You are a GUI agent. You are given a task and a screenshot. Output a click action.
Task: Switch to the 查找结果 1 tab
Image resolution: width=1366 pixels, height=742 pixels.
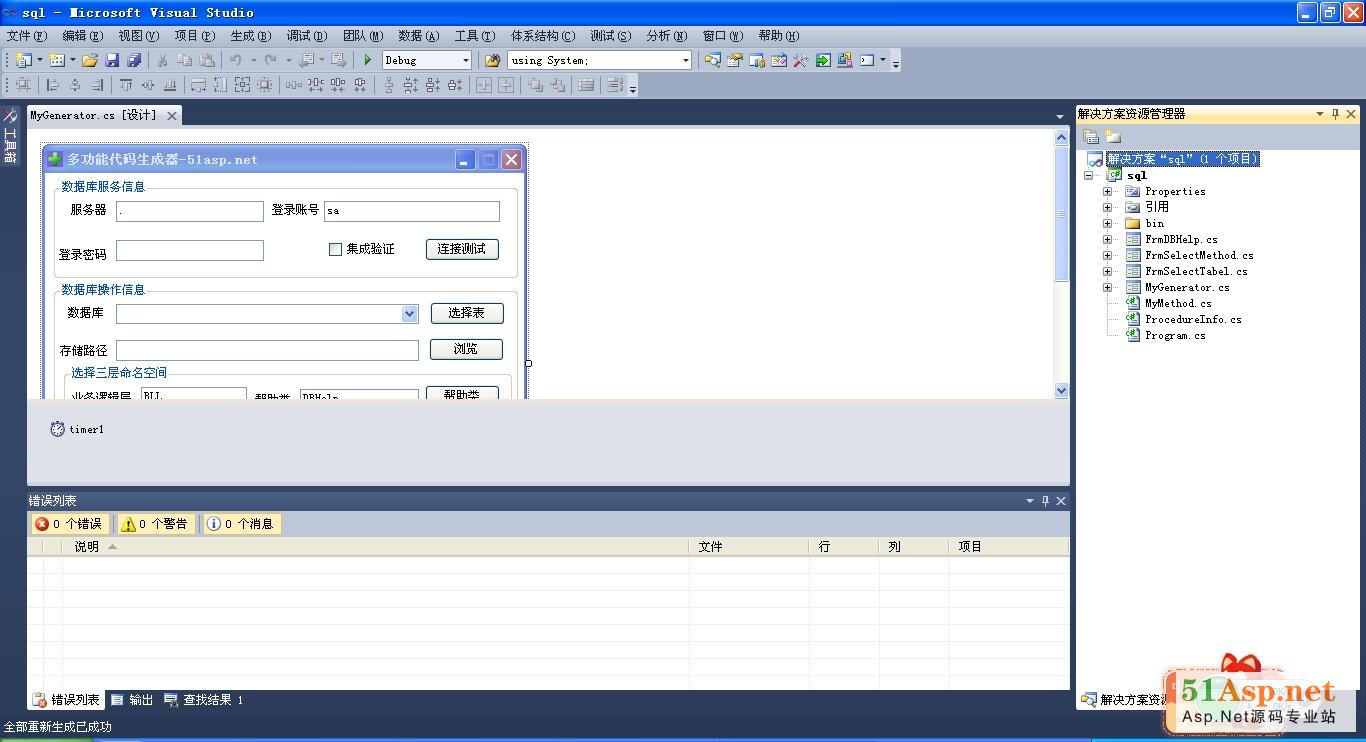tap(204, 700)
